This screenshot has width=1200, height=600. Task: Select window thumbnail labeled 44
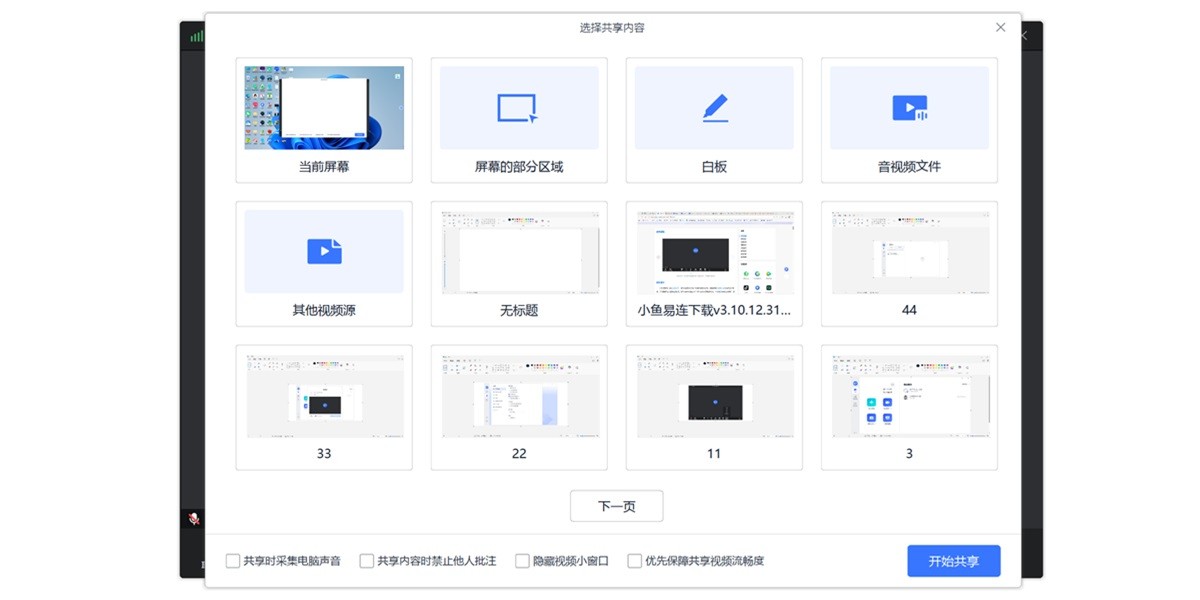pos(908,250)
